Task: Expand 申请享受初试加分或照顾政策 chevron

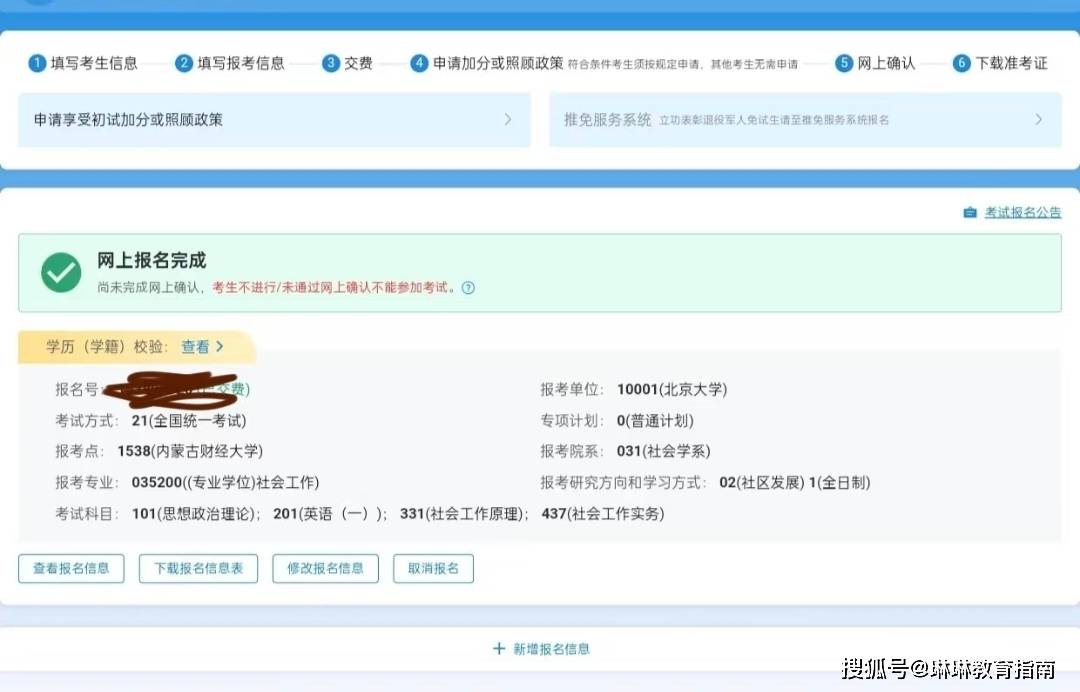Action: point(508,120)
